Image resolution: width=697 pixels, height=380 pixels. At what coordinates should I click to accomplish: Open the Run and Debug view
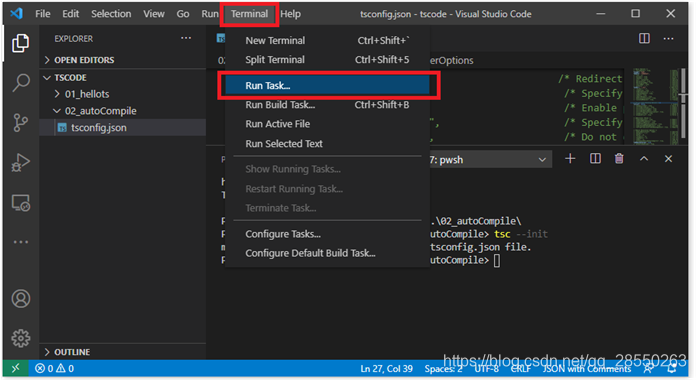(x=20, y=162)
